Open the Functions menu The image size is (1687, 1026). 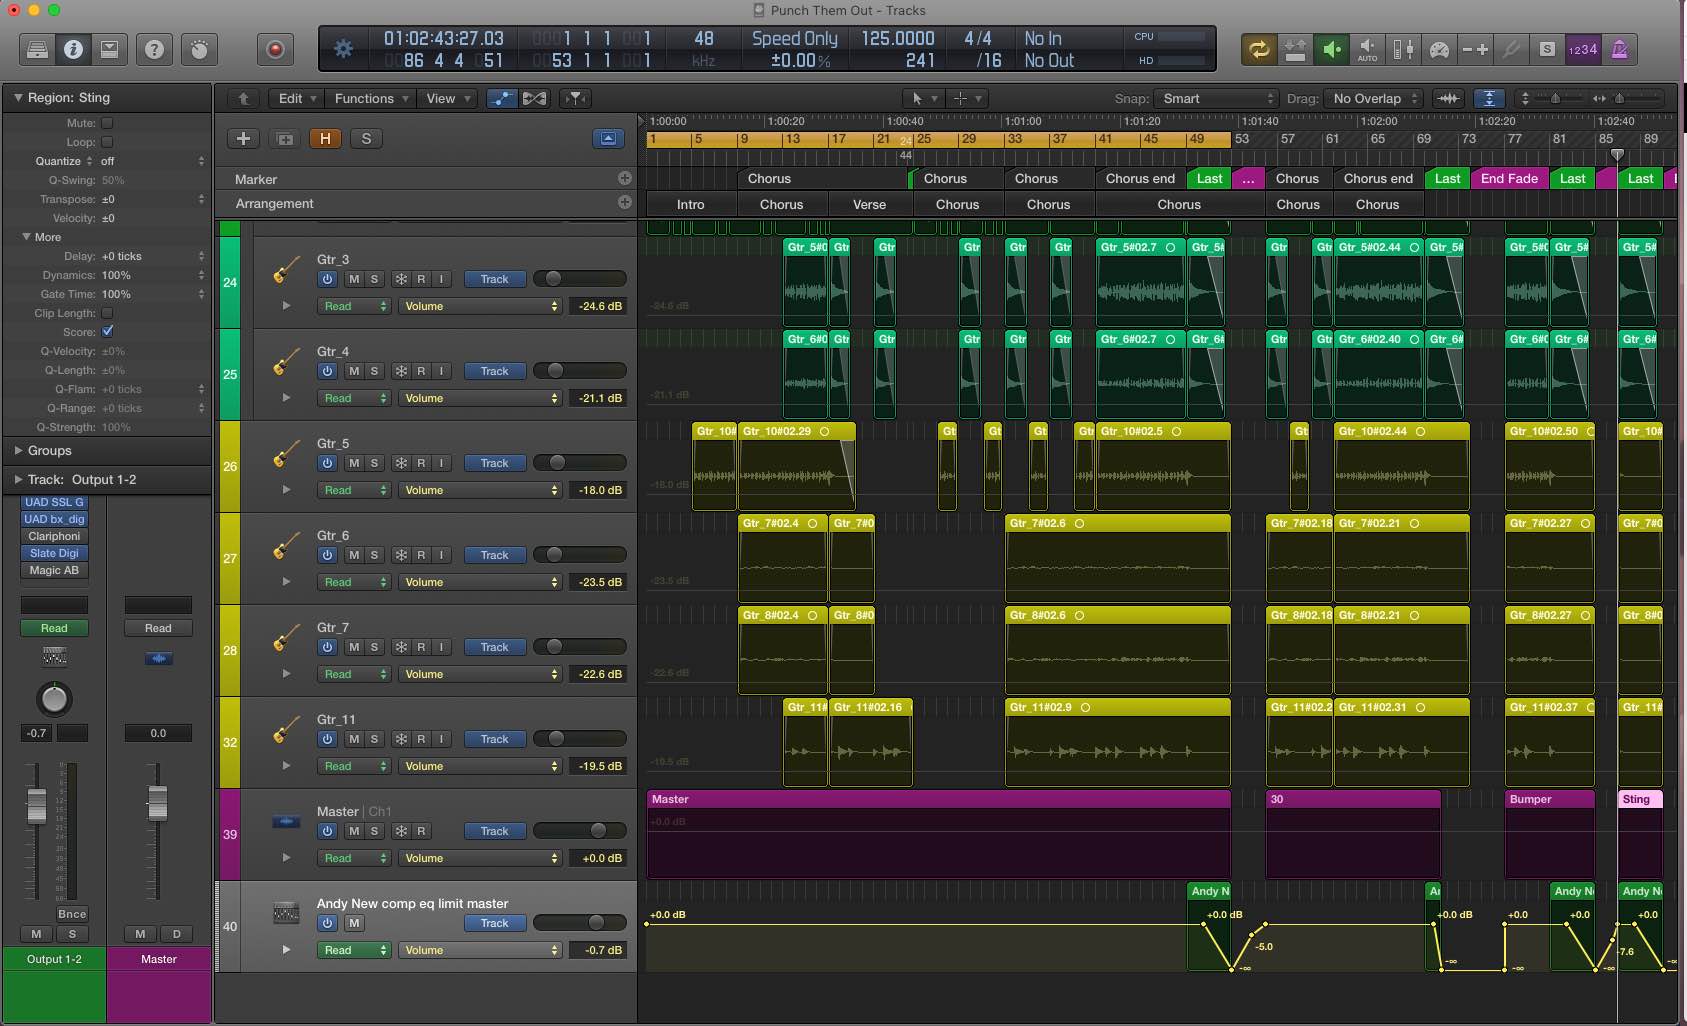click(x=371, y=98)
